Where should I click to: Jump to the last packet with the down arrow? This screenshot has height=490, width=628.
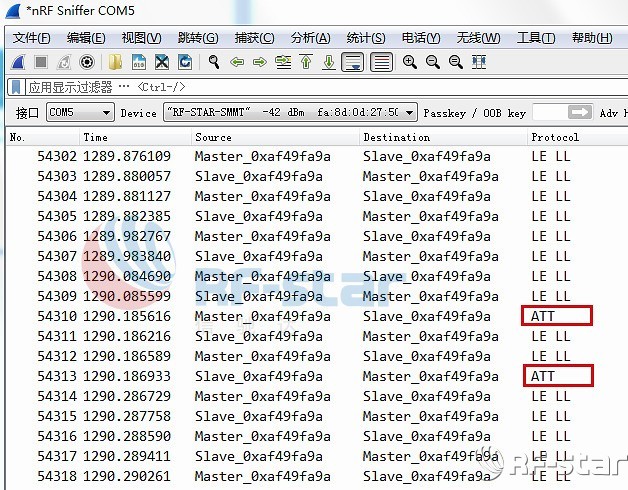pos(328,62)
